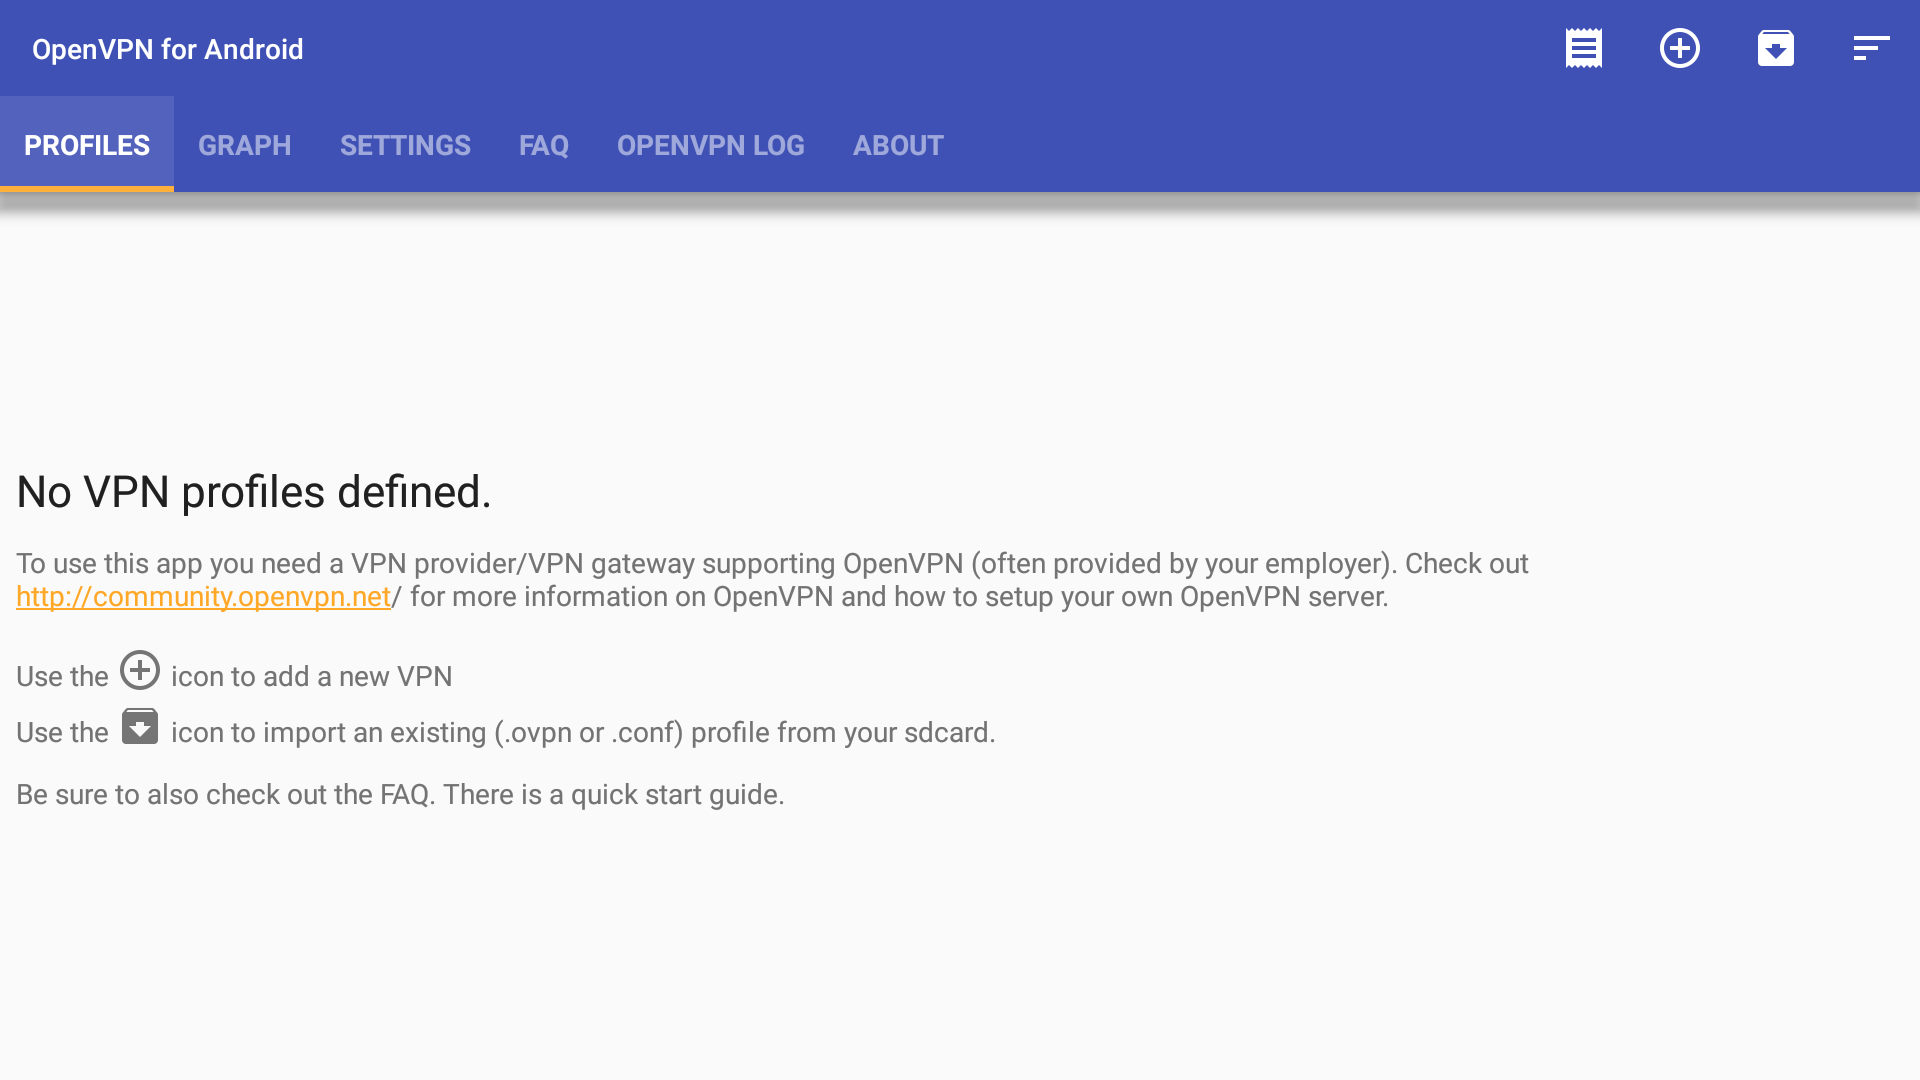Open the log window icon in toolbar
1920x1080 pixels.
[1583, 48]
